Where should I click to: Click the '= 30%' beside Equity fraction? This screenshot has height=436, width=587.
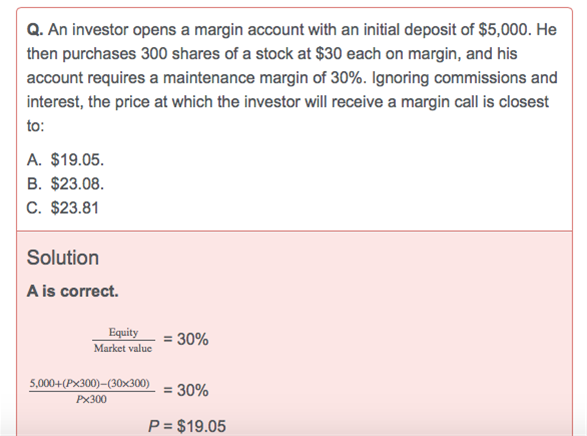point(186,339)
